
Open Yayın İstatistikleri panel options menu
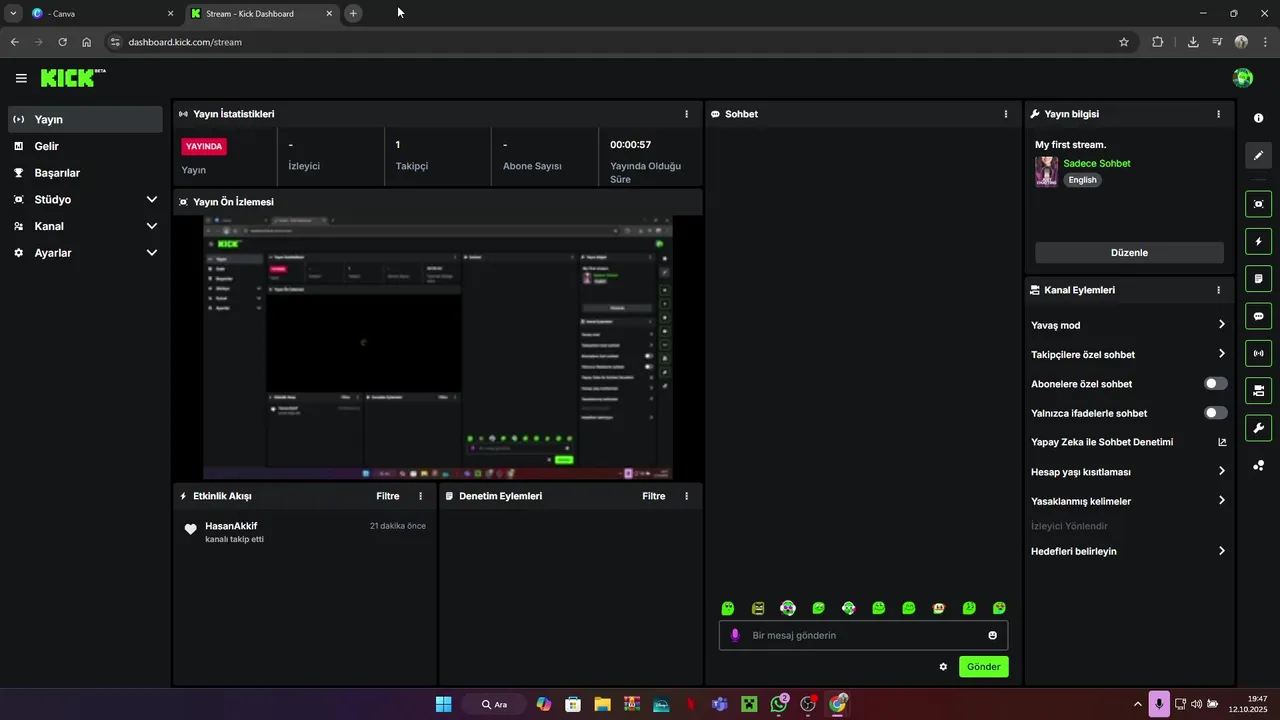pos(686,114)
